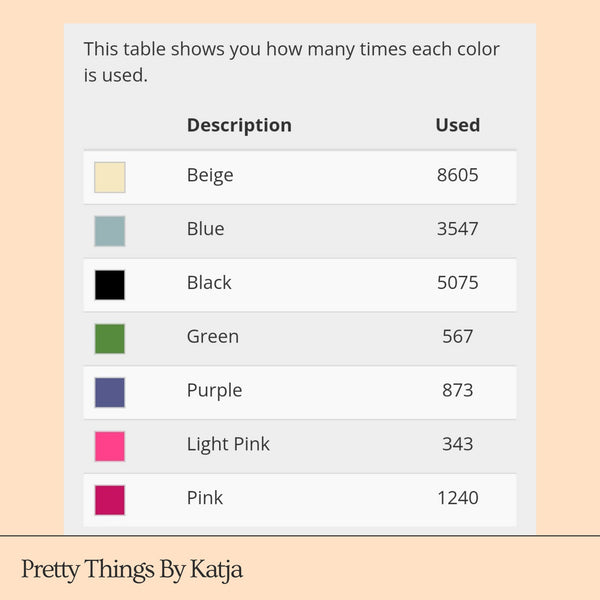Image resolution: width=600 pixels, height=600 pixels.
Task: Click the table explanation text
Action: (291, 61)
